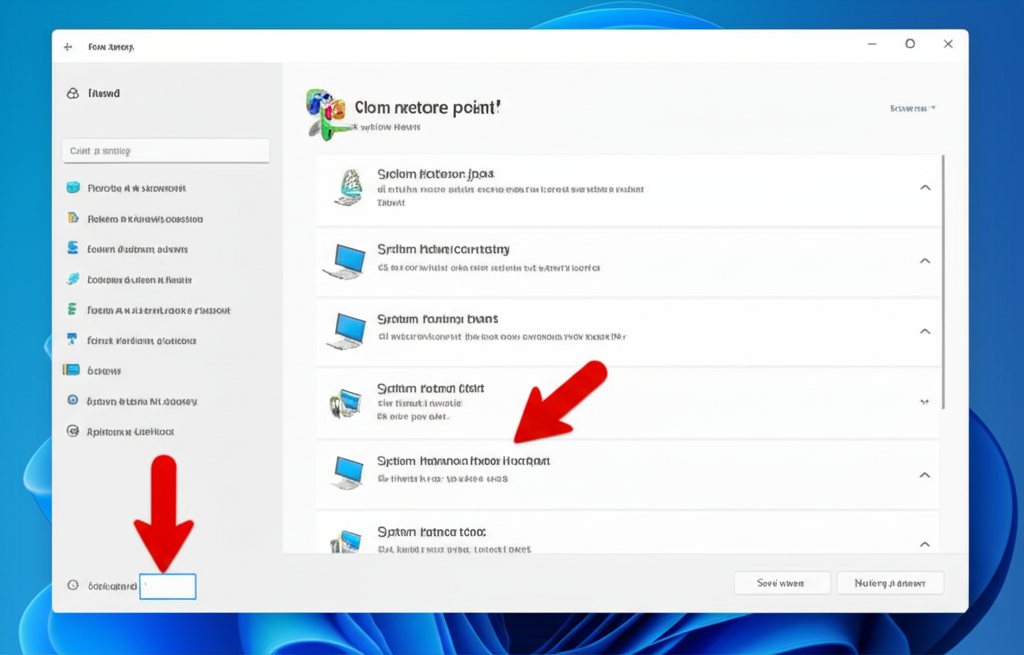Image resolution: width=1024 pixels, height=655 pixels.
Task: Collapse the first list row using its chevron
Action: tap(925, 188)
